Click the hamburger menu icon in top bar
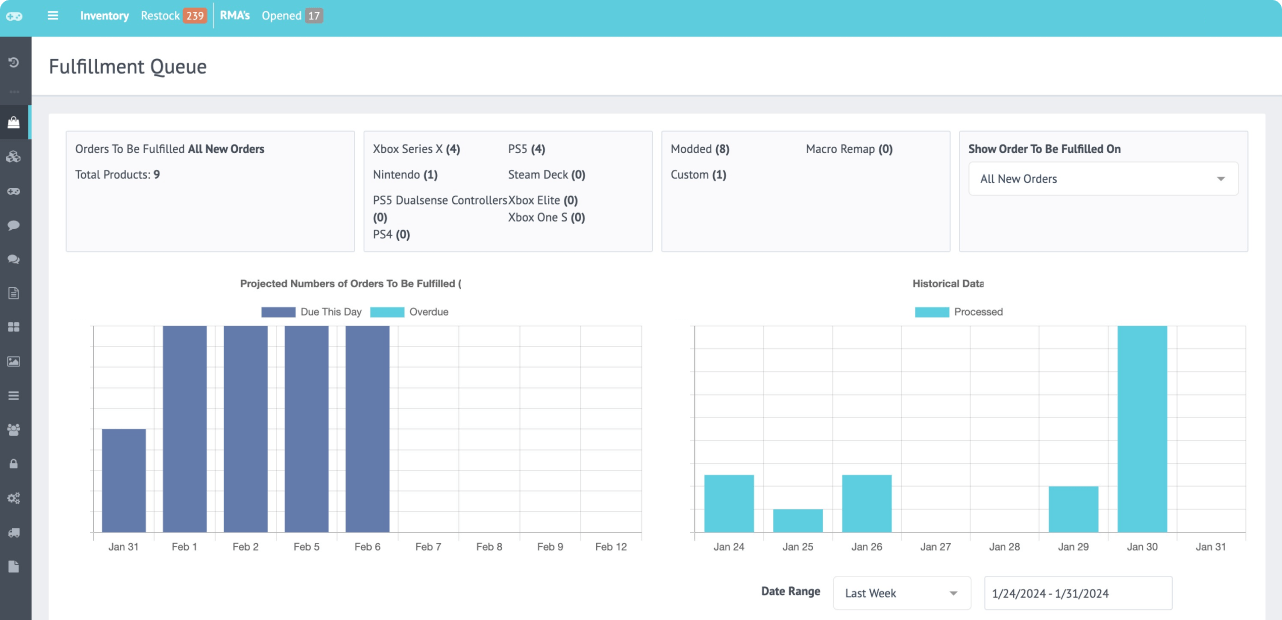Viewport: 1282px width, 620px height. click(53, 16)
